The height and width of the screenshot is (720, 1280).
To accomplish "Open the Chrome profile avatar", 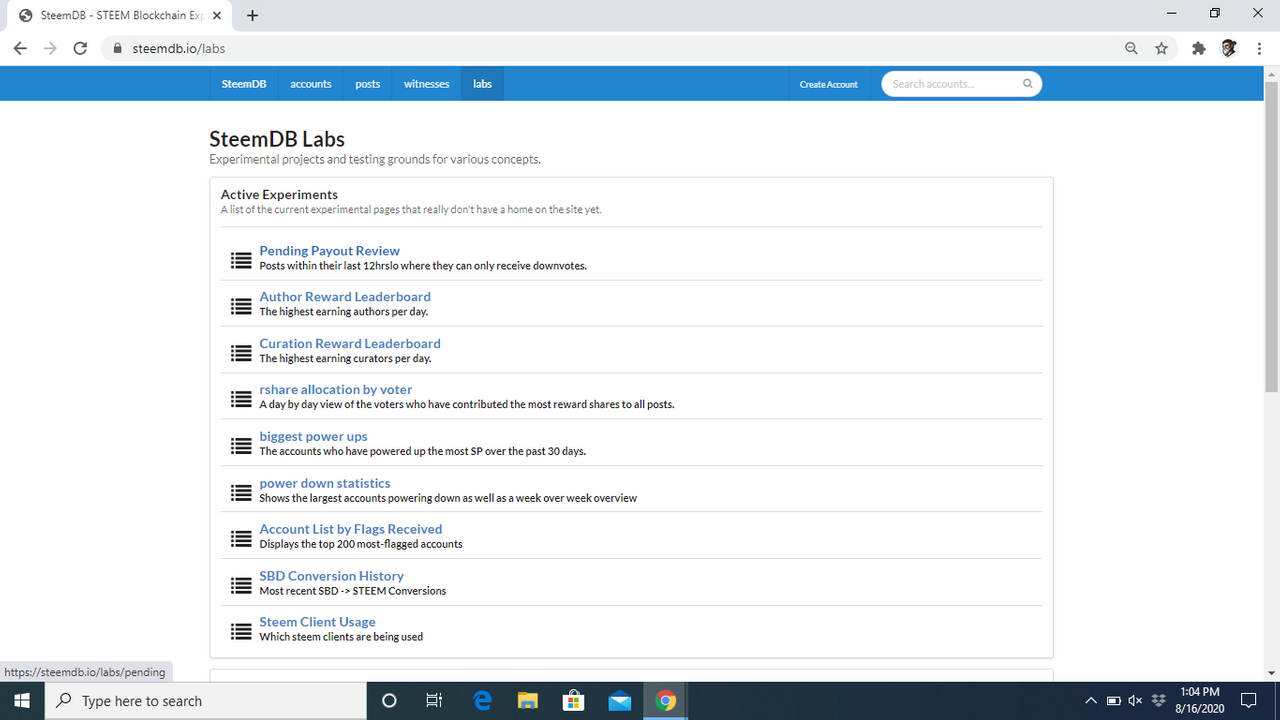I will [x=1229, y=48].
